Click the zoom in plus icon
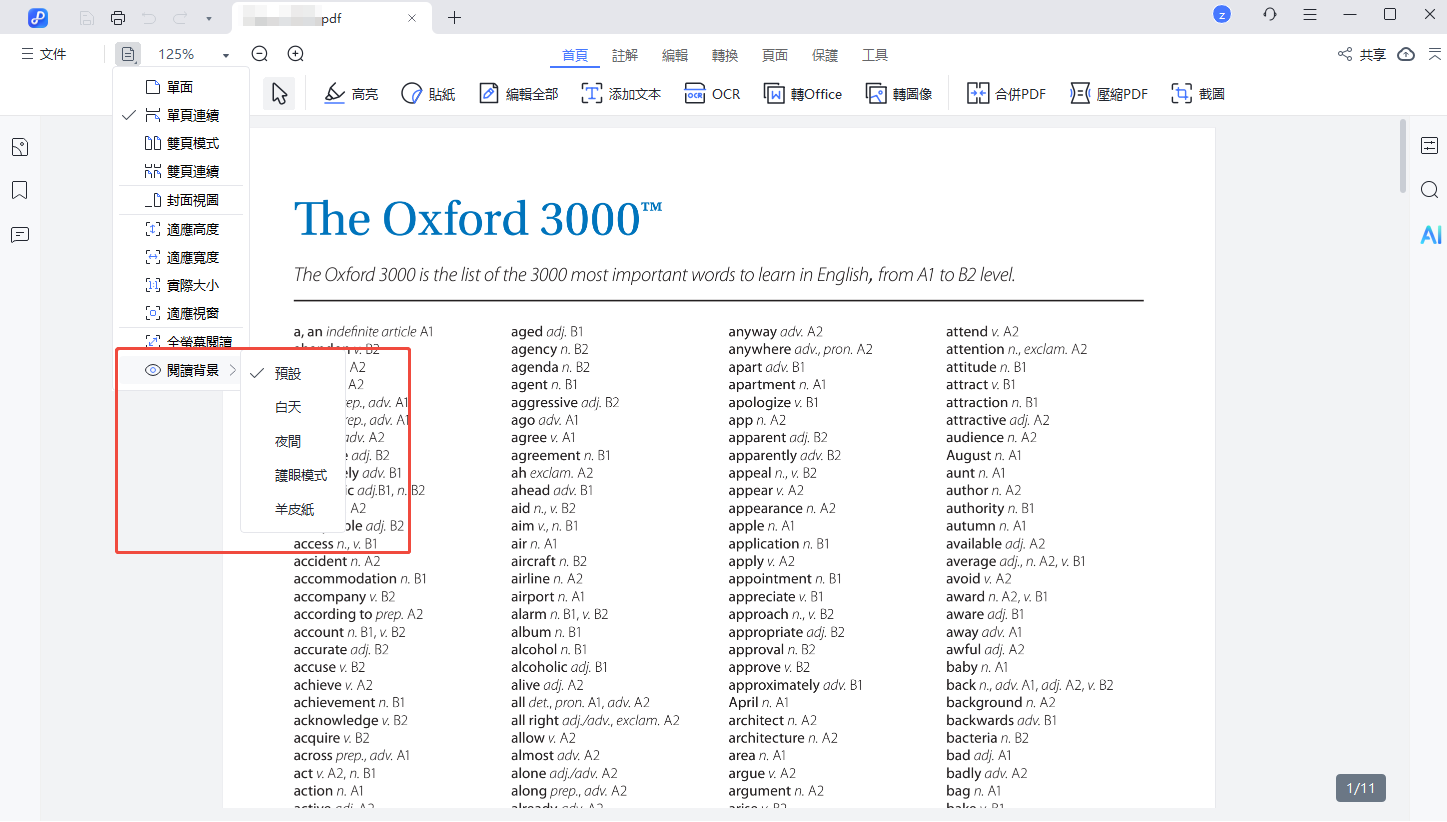This screenshot has height=822, width=1447. pos(296,54)
